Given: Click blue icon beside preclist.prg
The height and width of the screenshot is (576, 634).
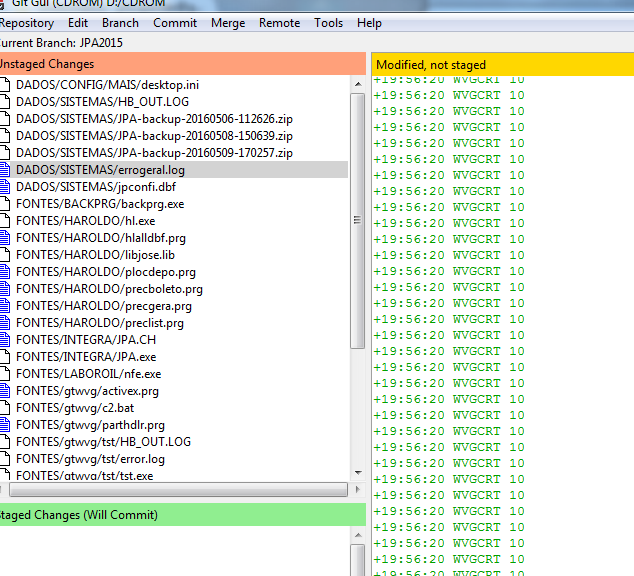Looking at the screenshot, I should 4,323.
